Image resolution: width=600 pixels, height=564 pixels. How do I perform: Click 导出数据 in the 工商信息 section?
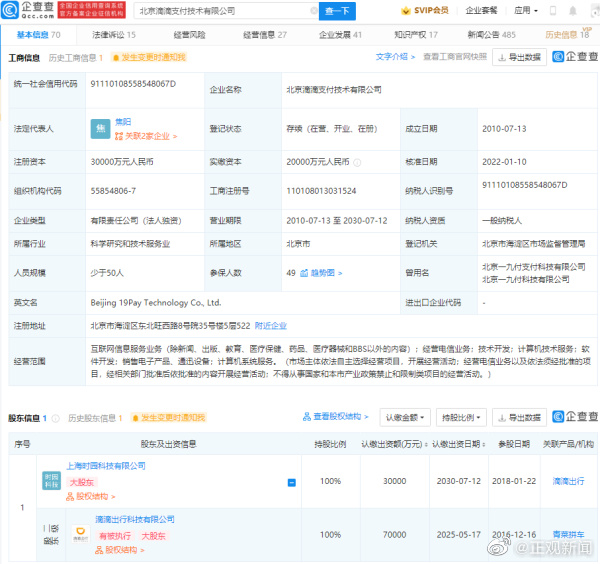[519, 57]
